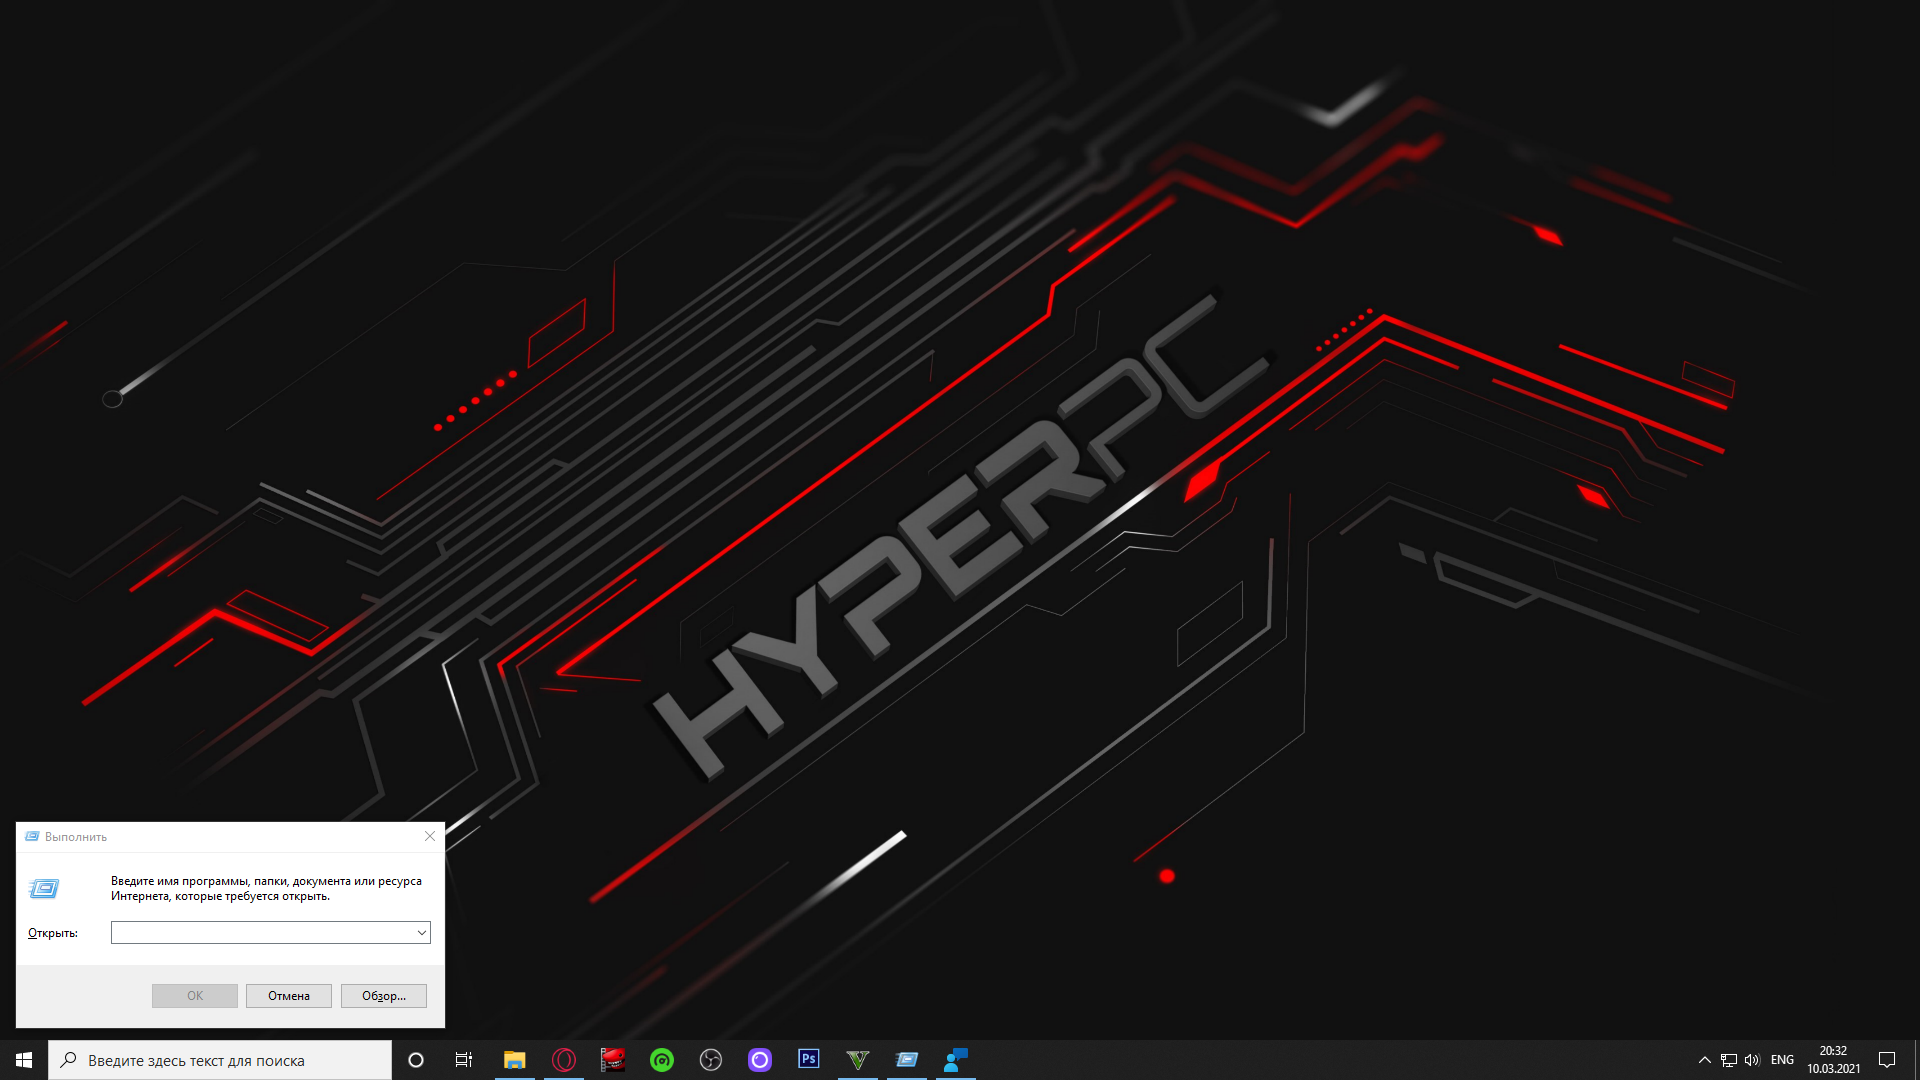
Task: Click the Cortana circle button
Action: [x=416, y=1060]
